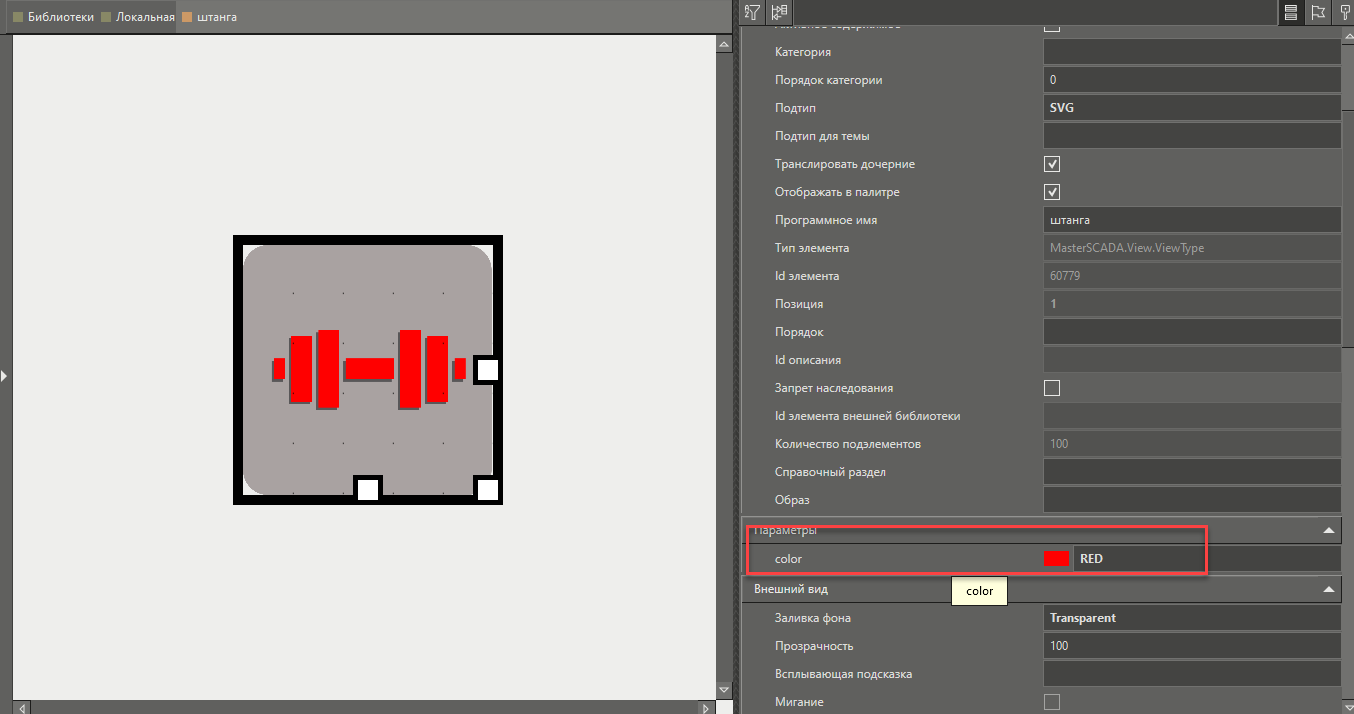
Task: Collapse the Параметры section
Action: click(1328, 530)
